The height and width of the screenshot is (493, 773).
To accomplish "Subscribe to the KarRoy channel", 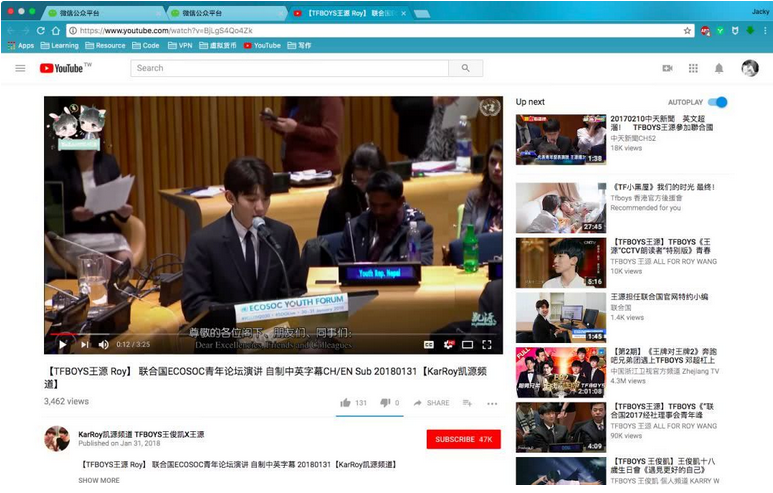I will click(x=463, y=439).
